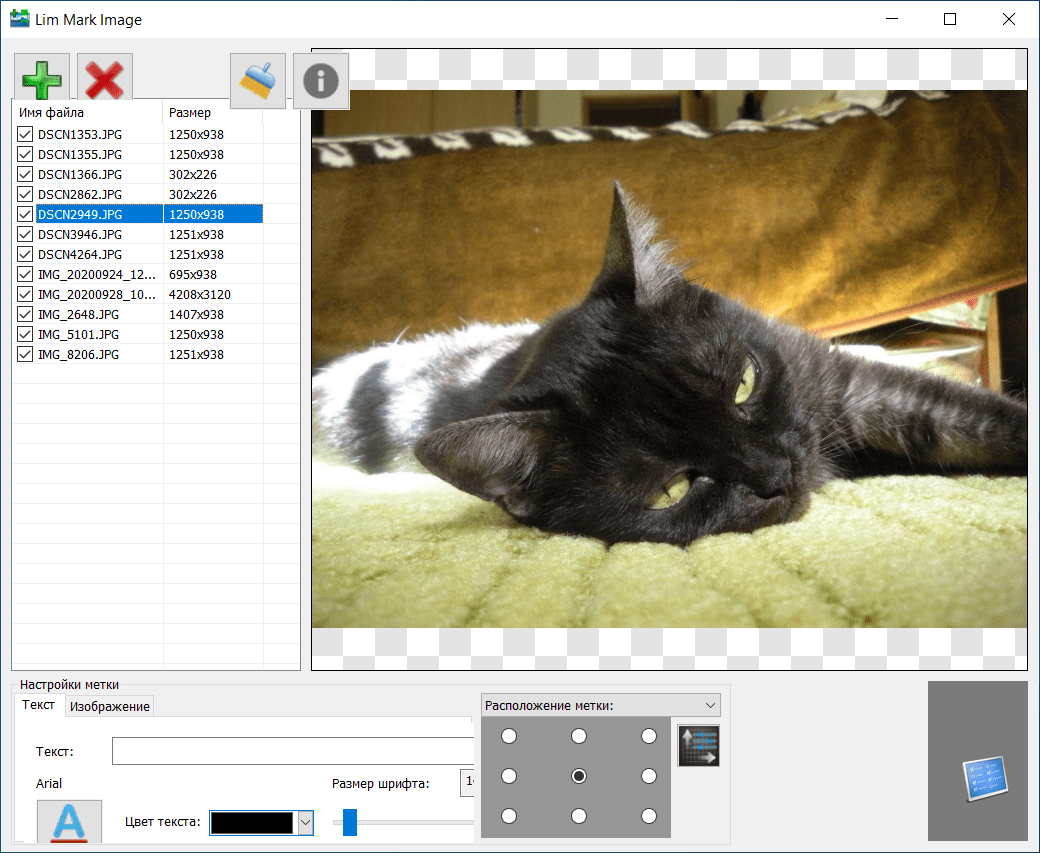
Task: Select the IMG_8206.JPG file row
Action: point(138,354)
